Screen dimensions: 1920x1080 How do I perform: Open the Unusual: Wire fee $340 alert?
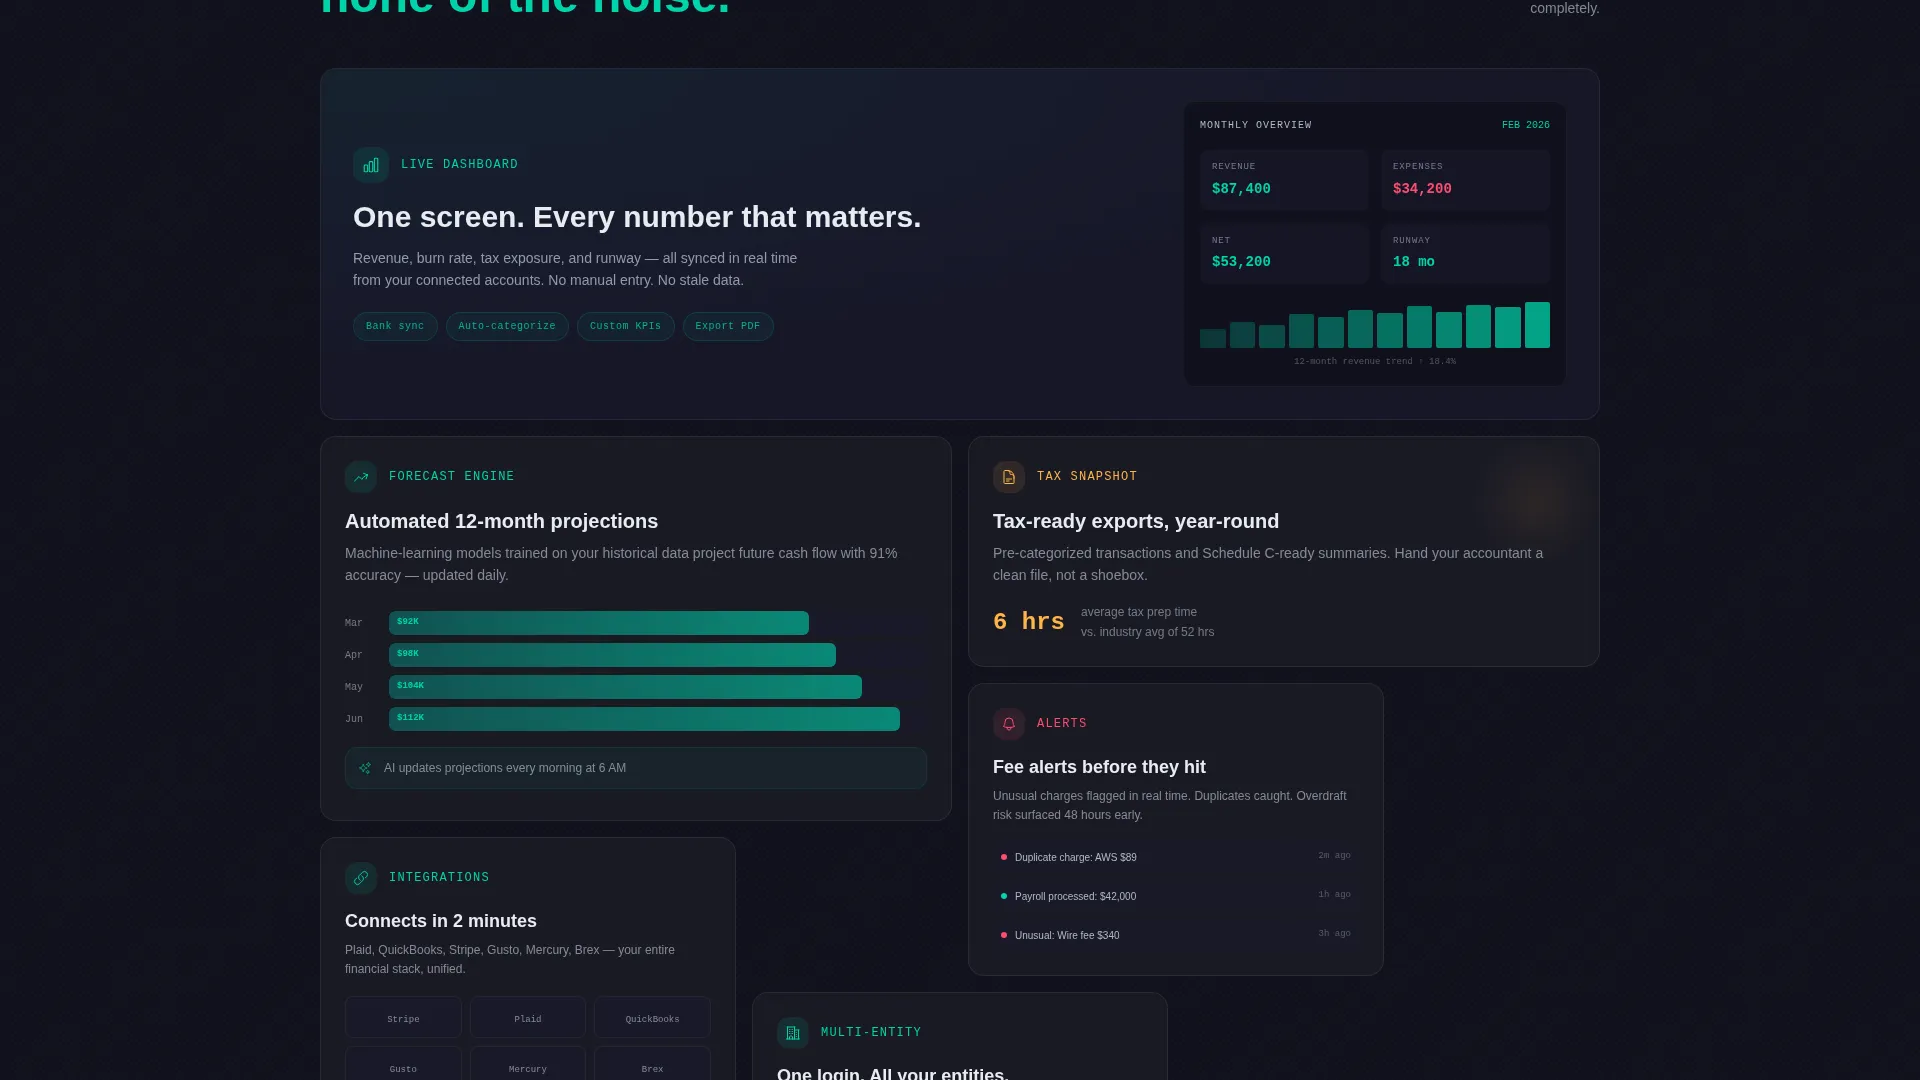coord(1175,935)
